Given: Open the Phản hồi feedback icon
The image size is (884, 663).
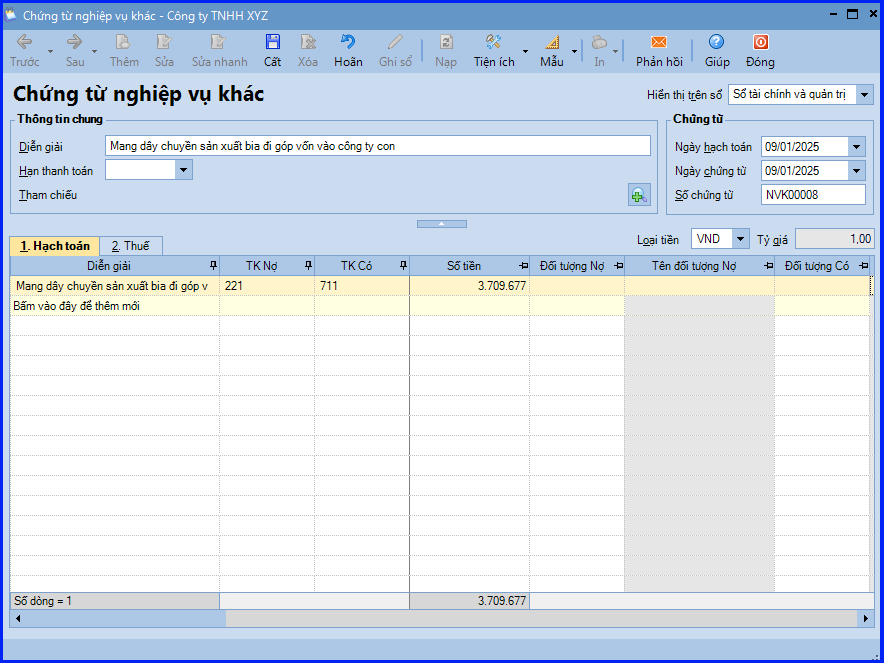Looking at the screenshot, I should point(658,43).
